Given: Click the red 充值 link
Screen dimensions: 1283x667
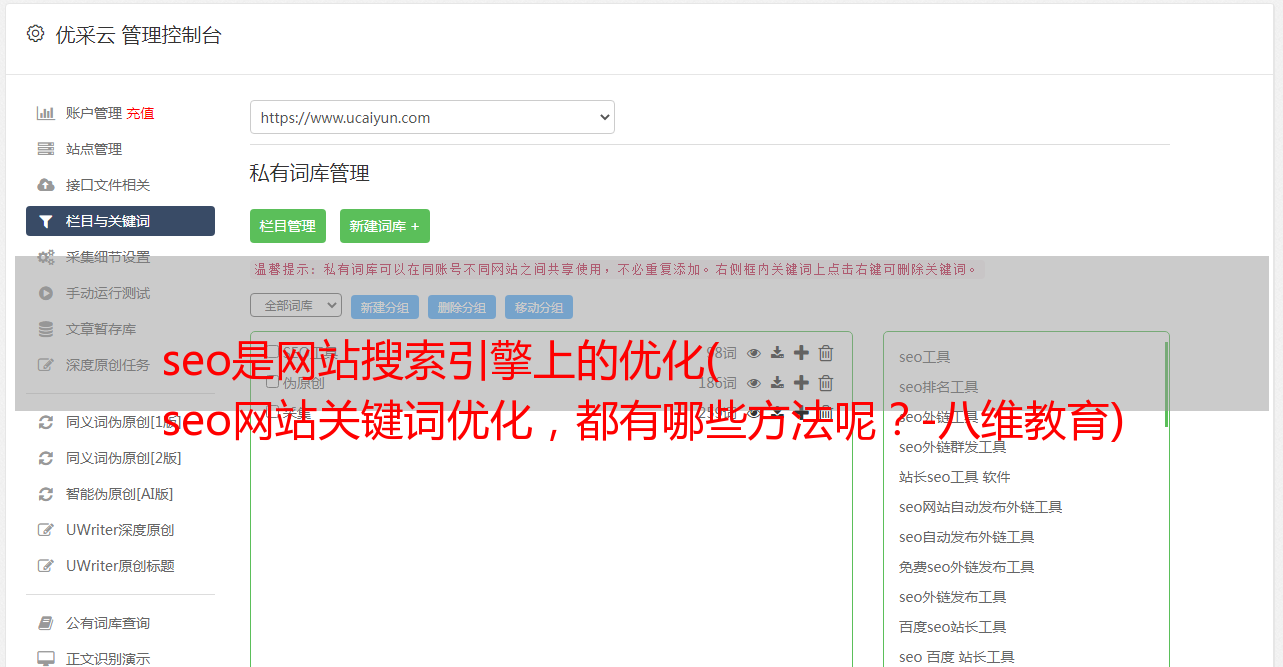Looking at the screenshot, I should [x=140, y=113].
